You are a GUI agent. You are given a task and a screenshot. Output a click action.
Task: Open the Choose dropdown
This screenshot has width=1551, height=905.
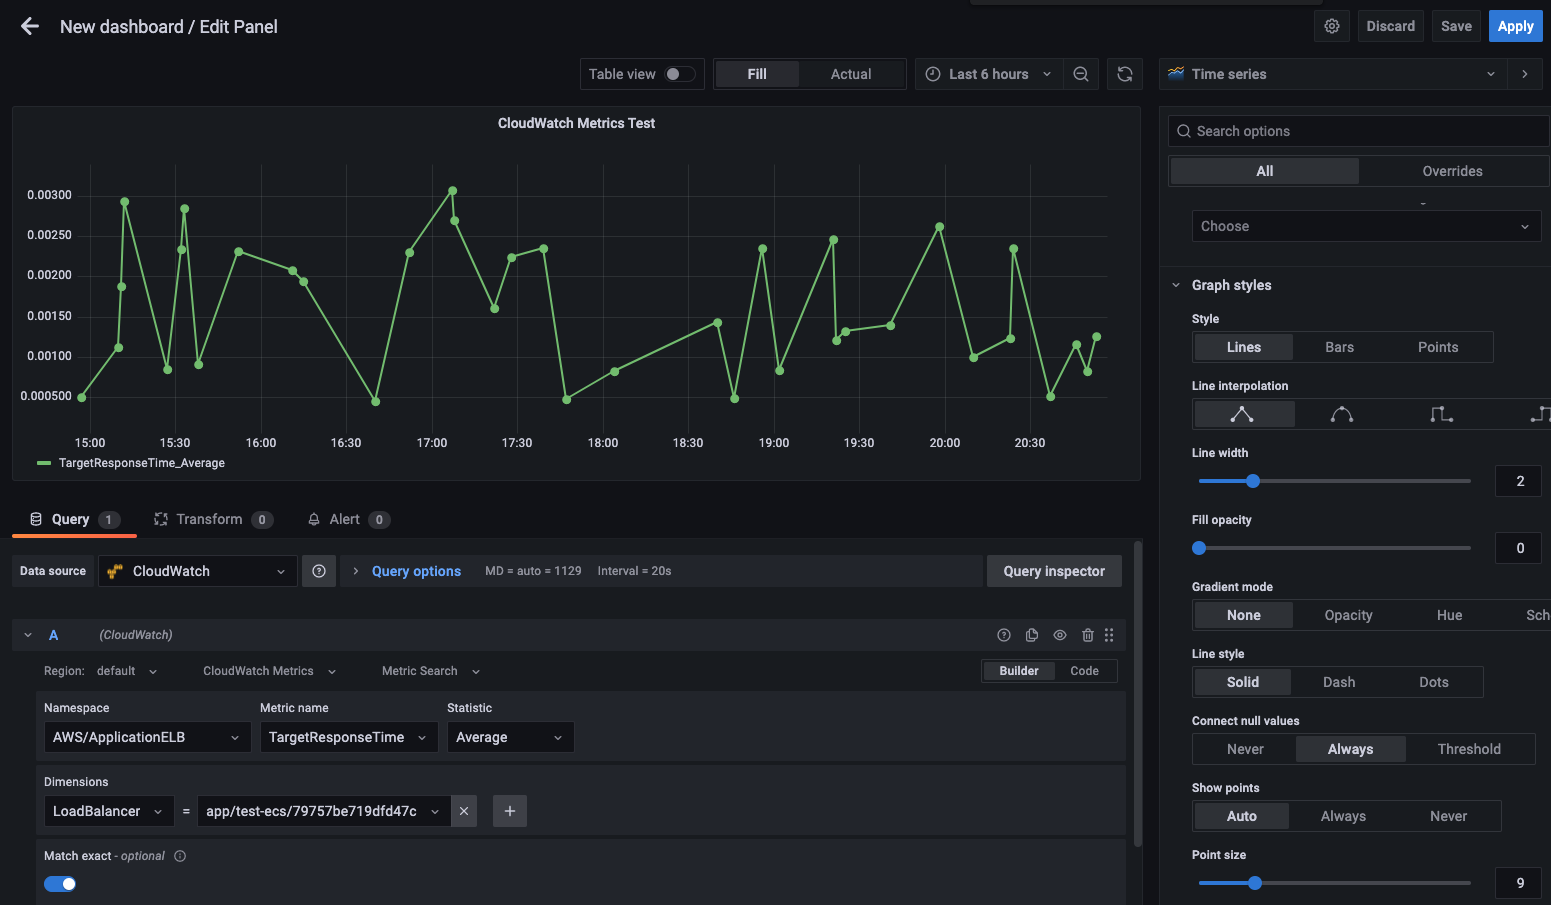click(1366, 226)
